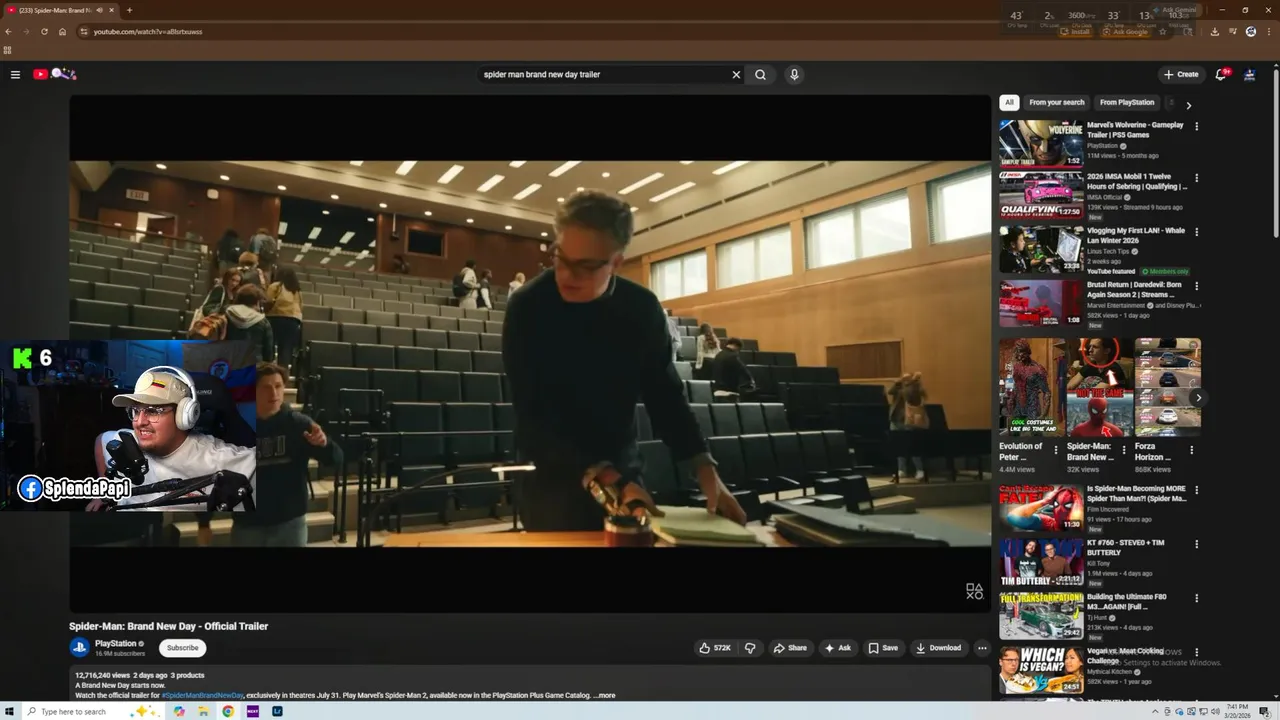The image size is (1280, 720).
Task: Go to YouTube home via logo
Action: coord(54,74)
